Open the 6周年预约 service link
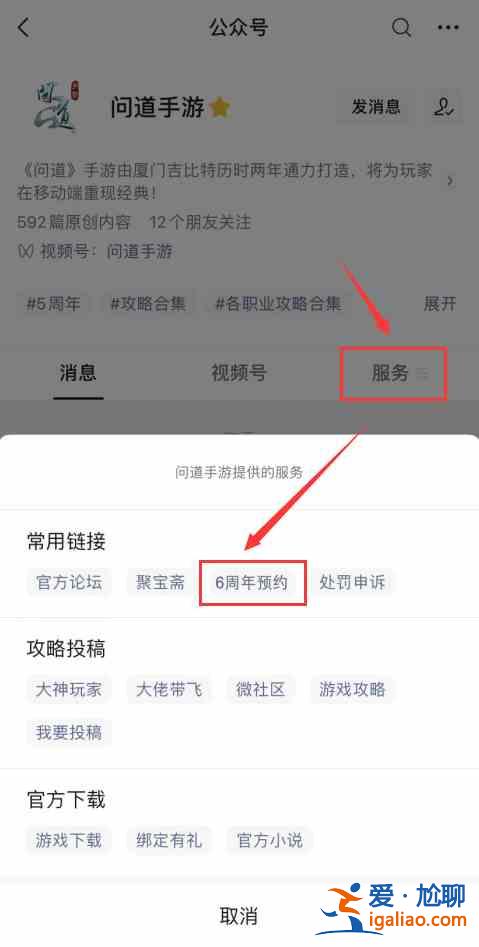The image size is (479, 947). coord(252,583)
